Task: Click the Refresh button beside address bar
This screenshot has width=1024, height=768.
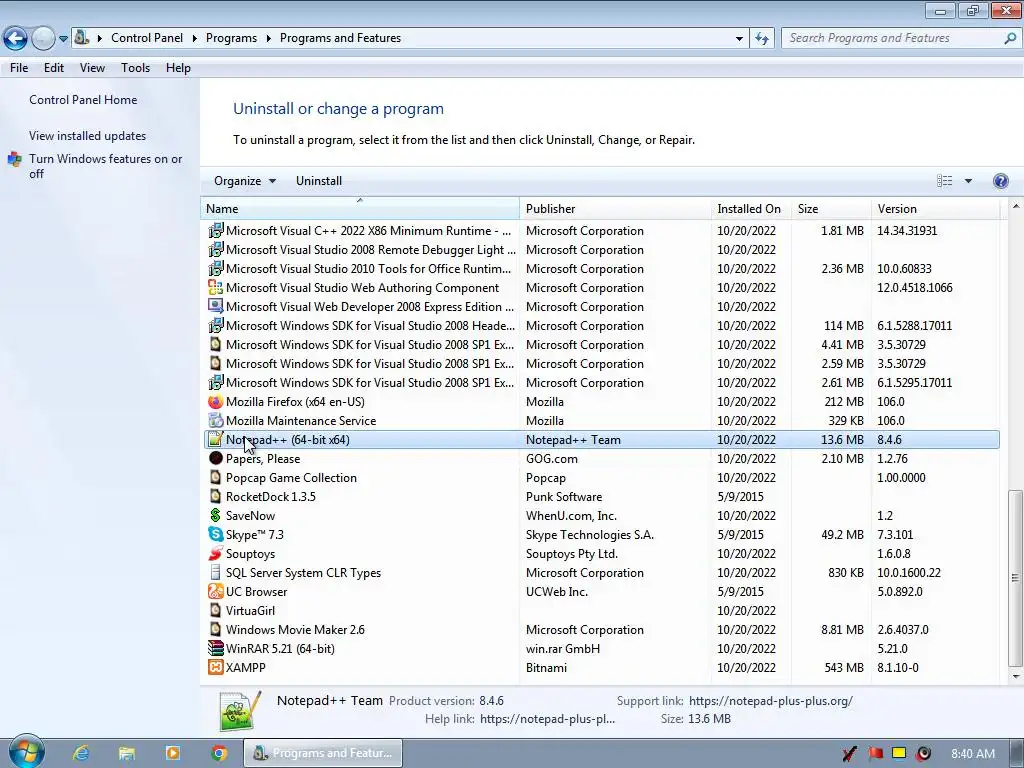Action: [x=761, y=38]
